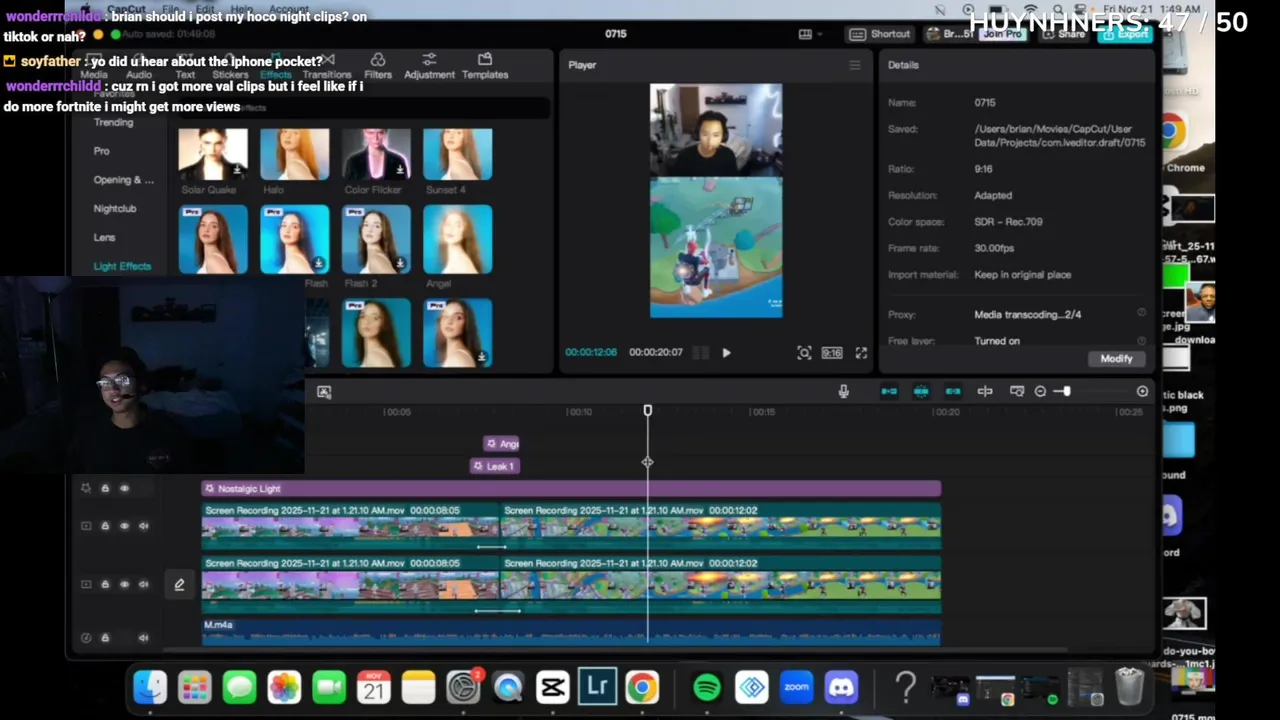This screenshot has height=720, width=1280.
Task: Zoom out the timeline with minus icon
Action: tap(1040, 391)
